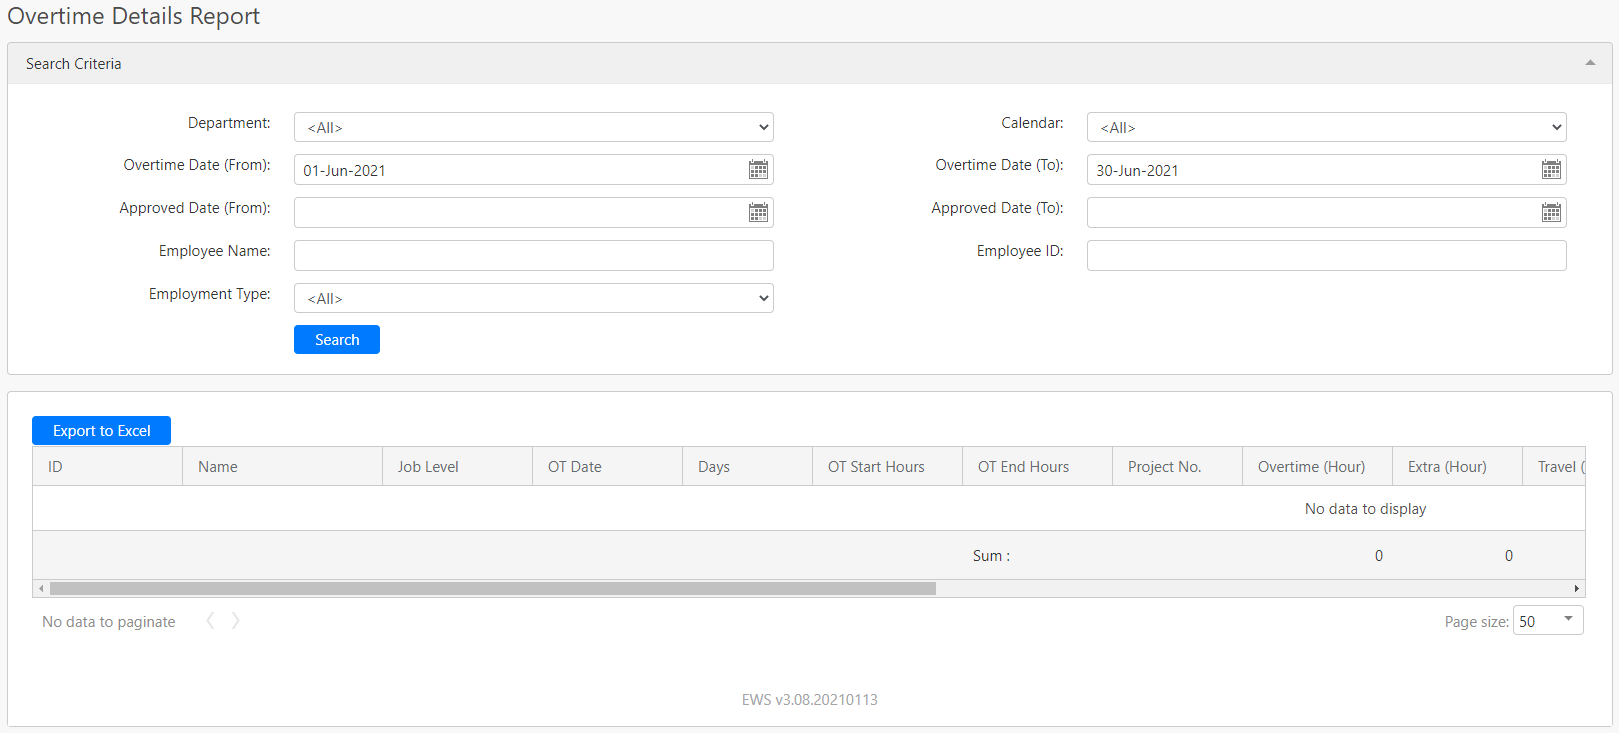Open calendar picker for Approved Date (From)
Screen dimensions: 1619x733
(x=759, y=212)
